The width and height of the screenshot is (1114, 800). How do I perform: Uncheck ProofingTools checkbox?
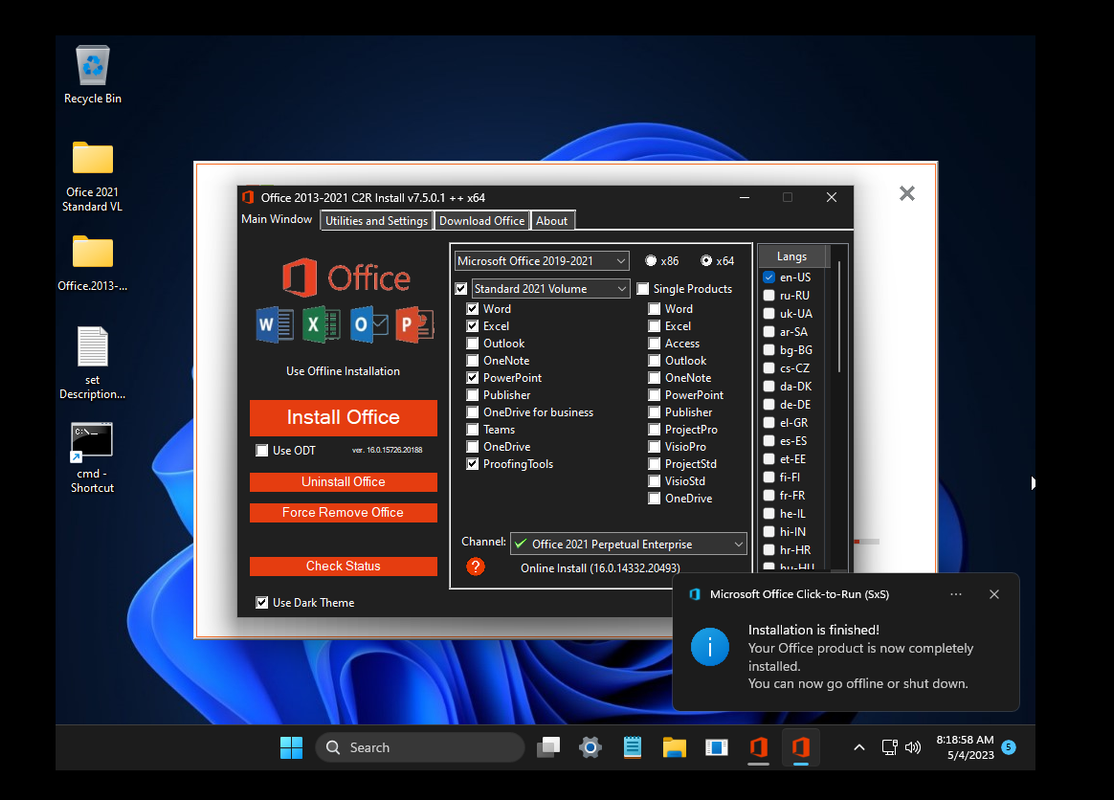click(x=472, y=464)
